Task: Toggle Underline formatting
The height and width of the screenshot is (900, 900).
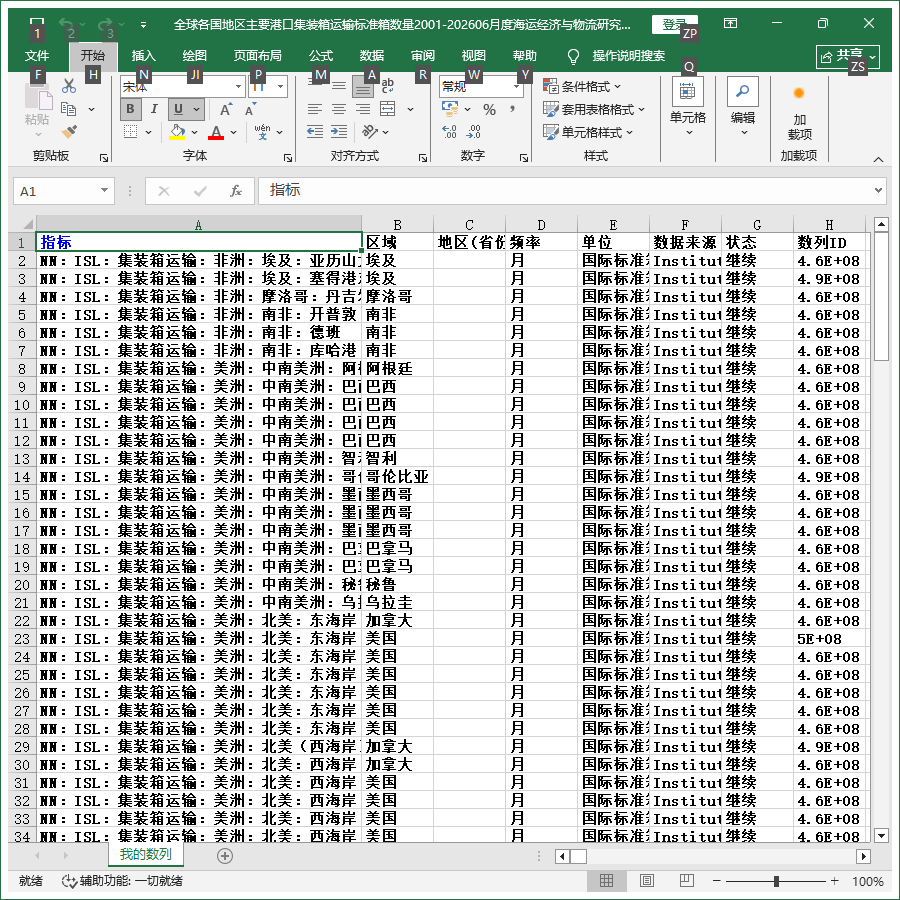Action: pos(178,109)
